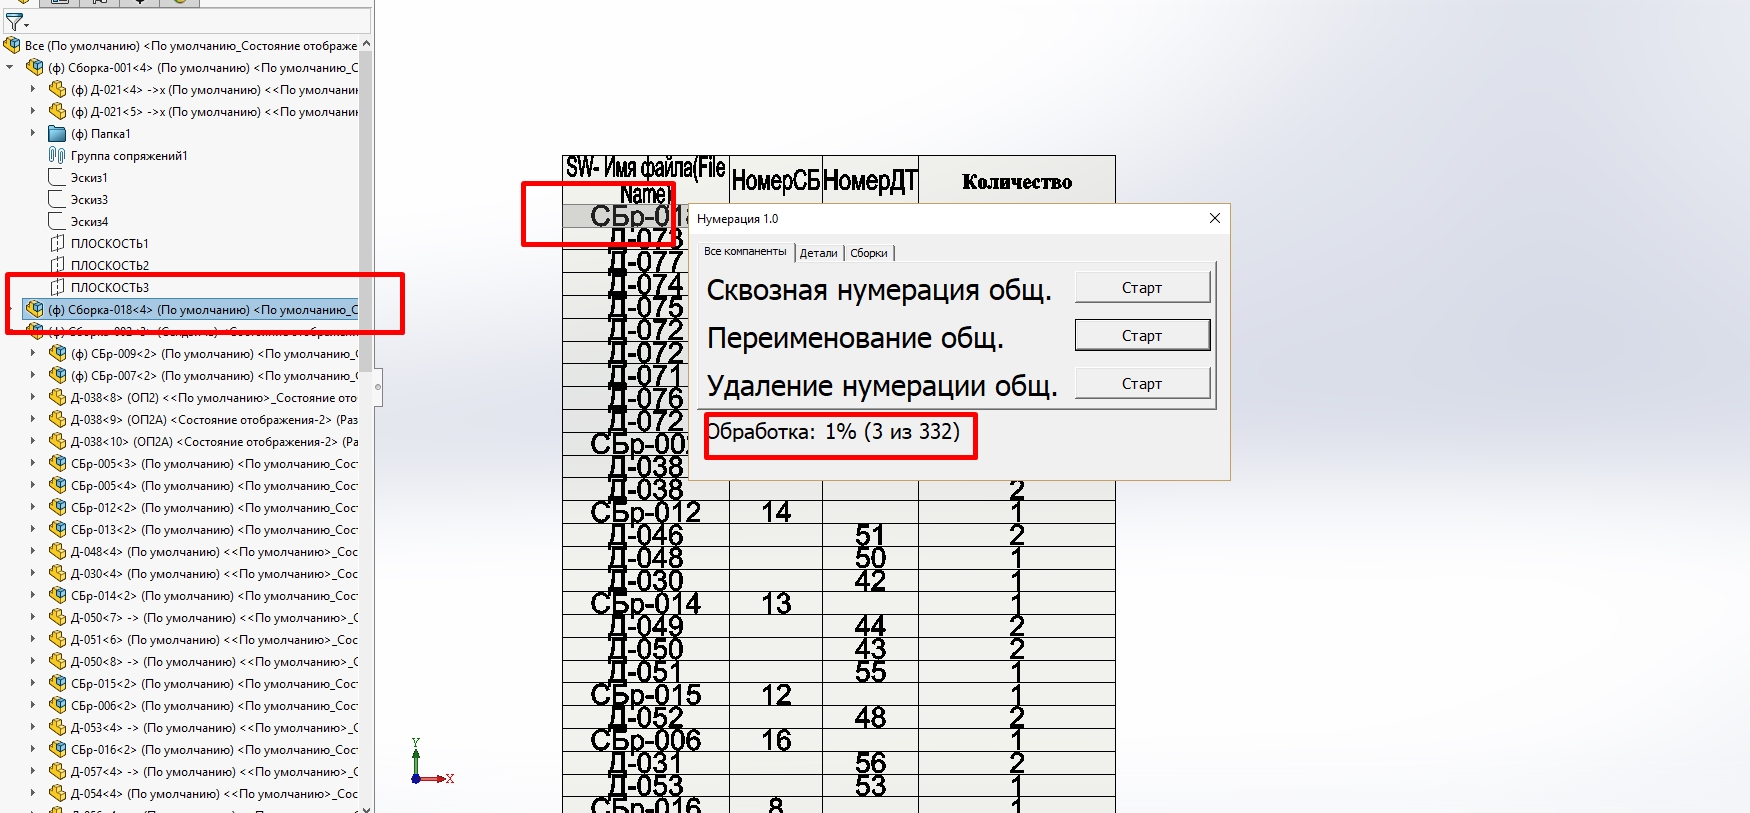Select the Папка1 folder icon
1750x813 pixels.
click(x=58, y=134)
